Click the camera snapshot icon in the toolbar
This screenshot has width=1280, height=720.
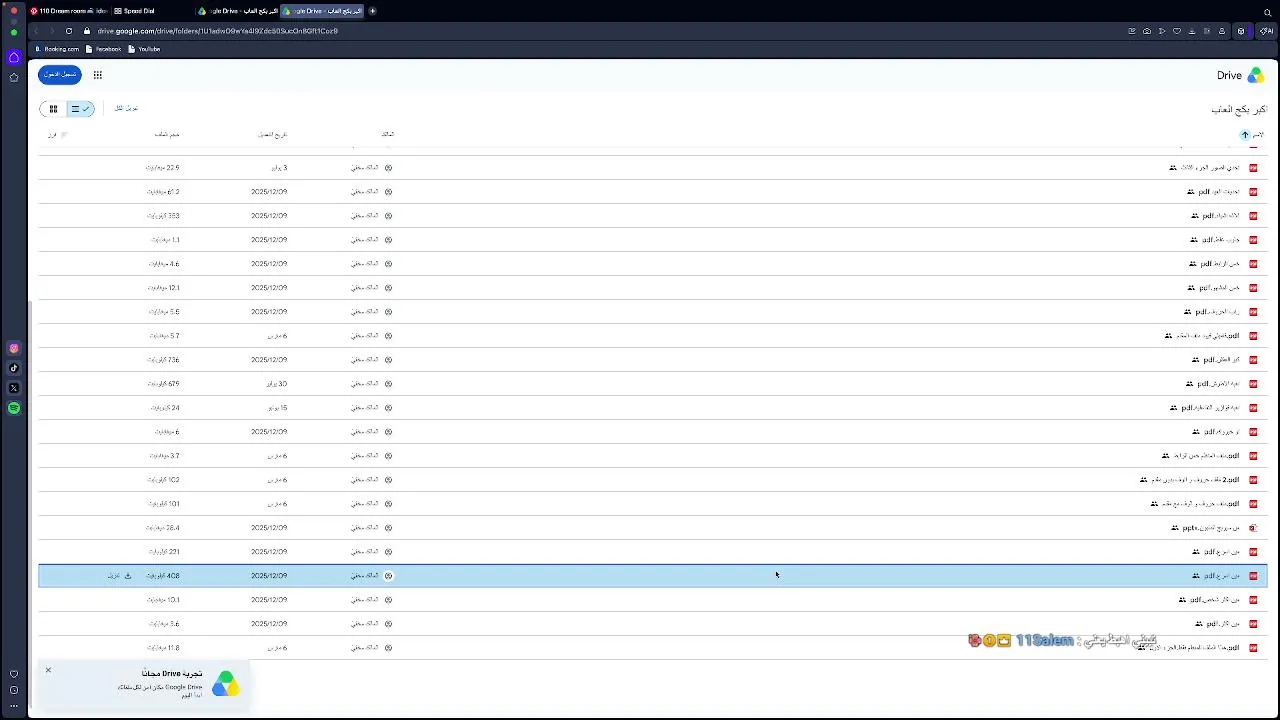(x=1147, y=31)
